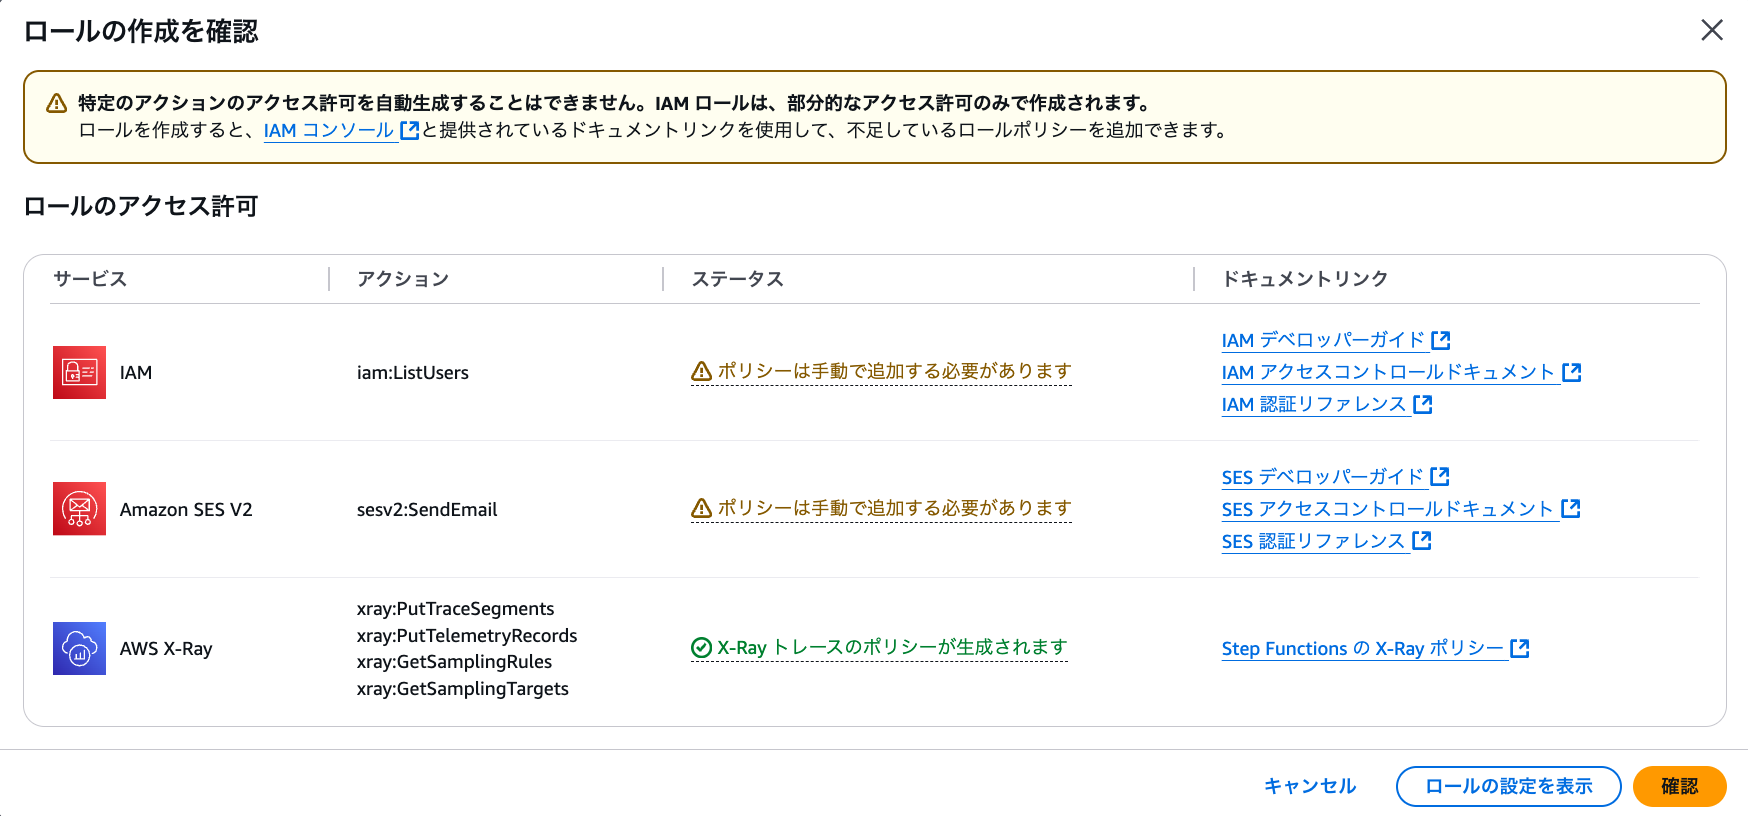Viewport: 1748px width, 816px height.
Task: Click external icon beside IAM アクセスコントロールドキュメント
Action: 1572,372
